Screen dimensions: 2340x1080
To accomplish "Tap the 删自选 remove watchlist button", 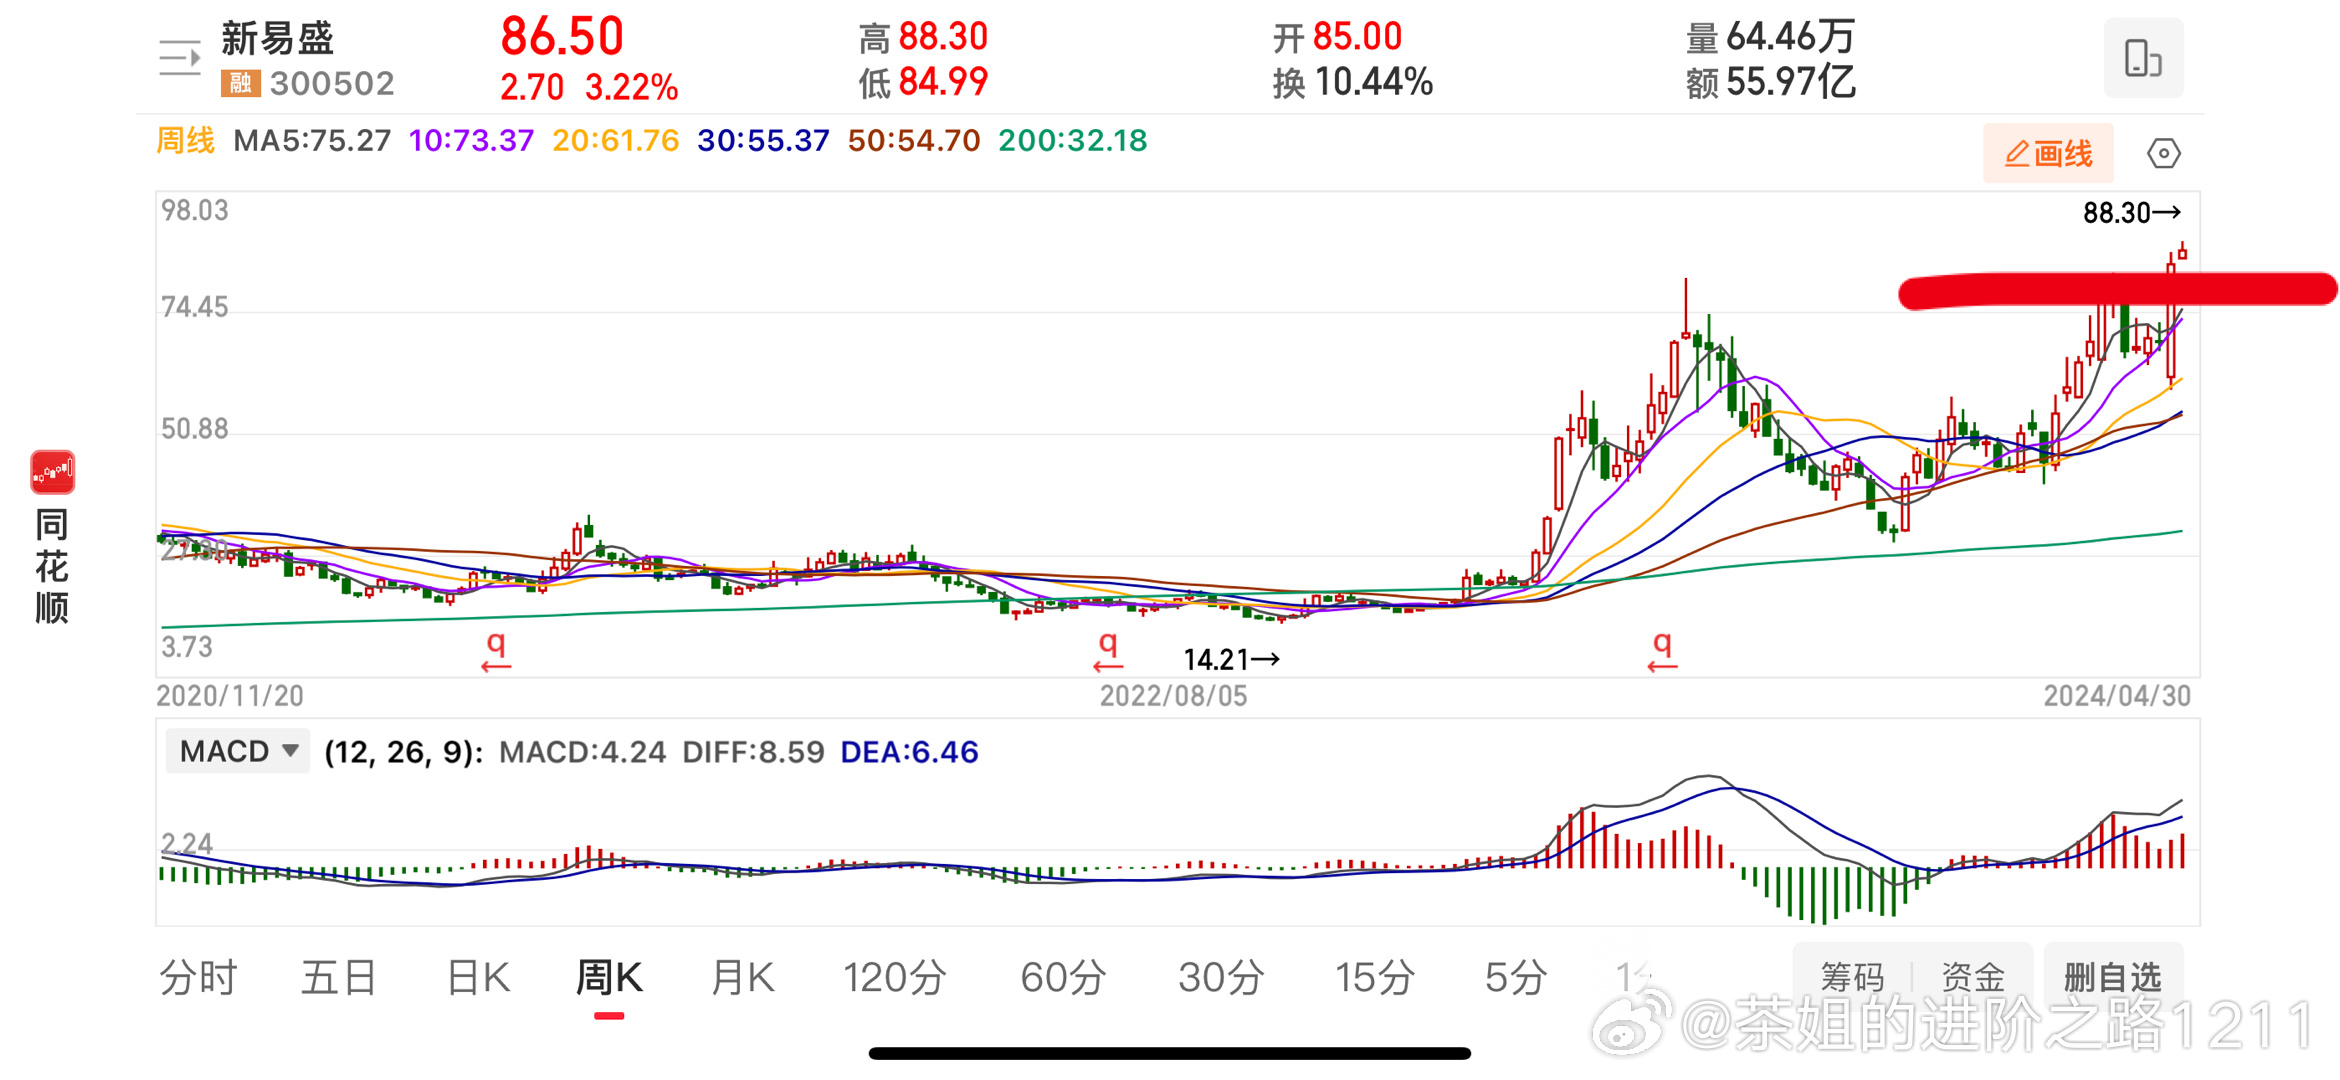I will (x=2113, y=977).
